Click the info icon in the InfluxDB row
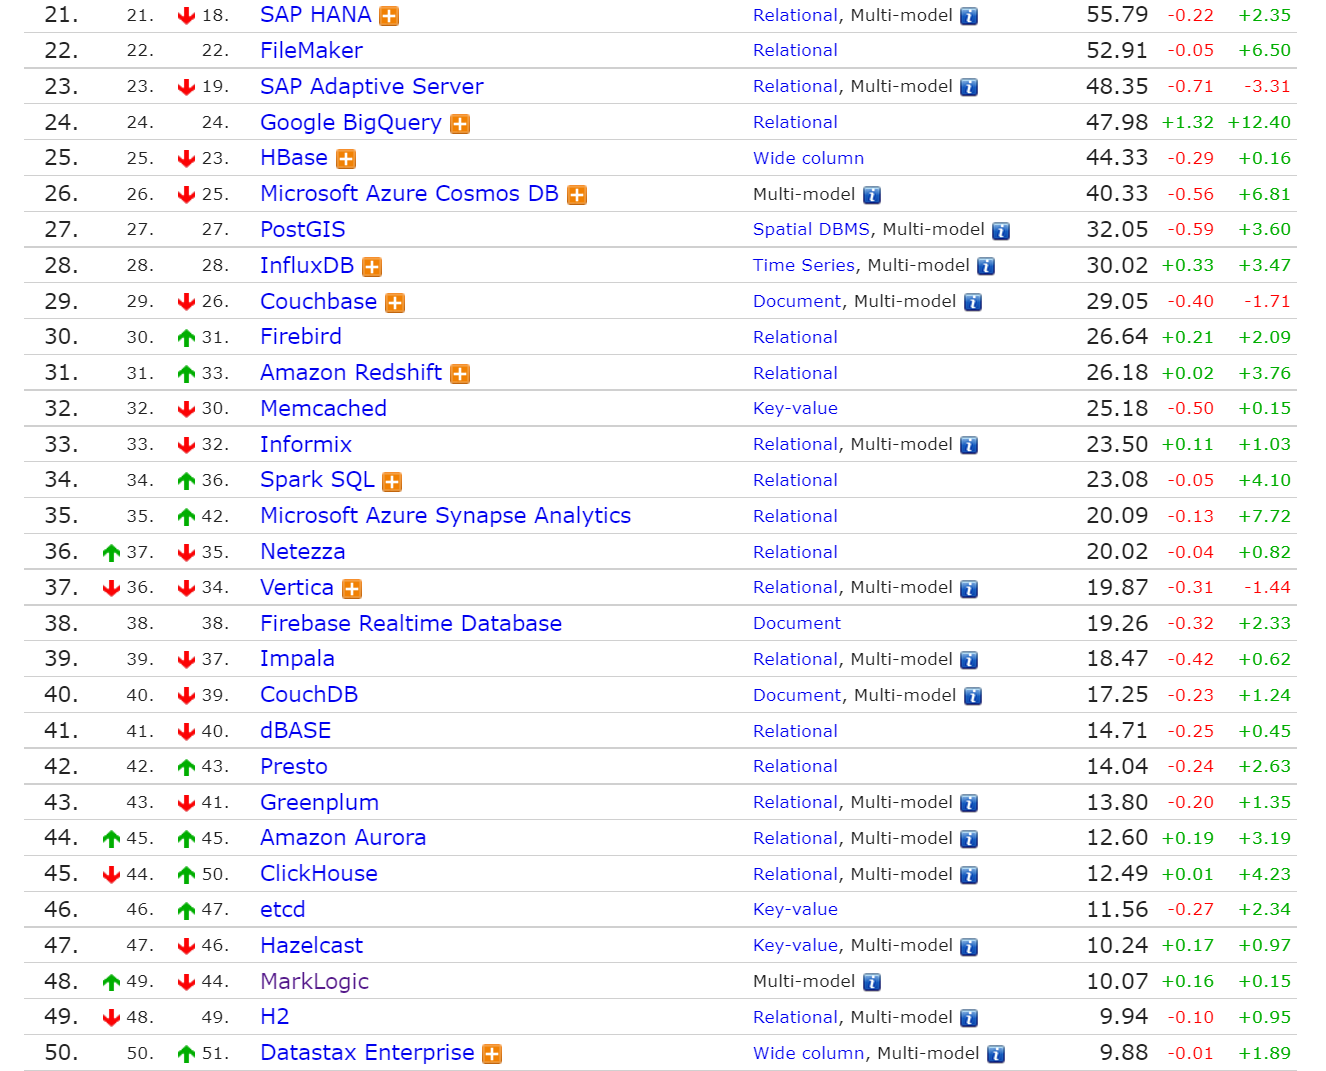Image resolution: width=1326 pixels, height=1071 pixels. click(x=986, y=267)
